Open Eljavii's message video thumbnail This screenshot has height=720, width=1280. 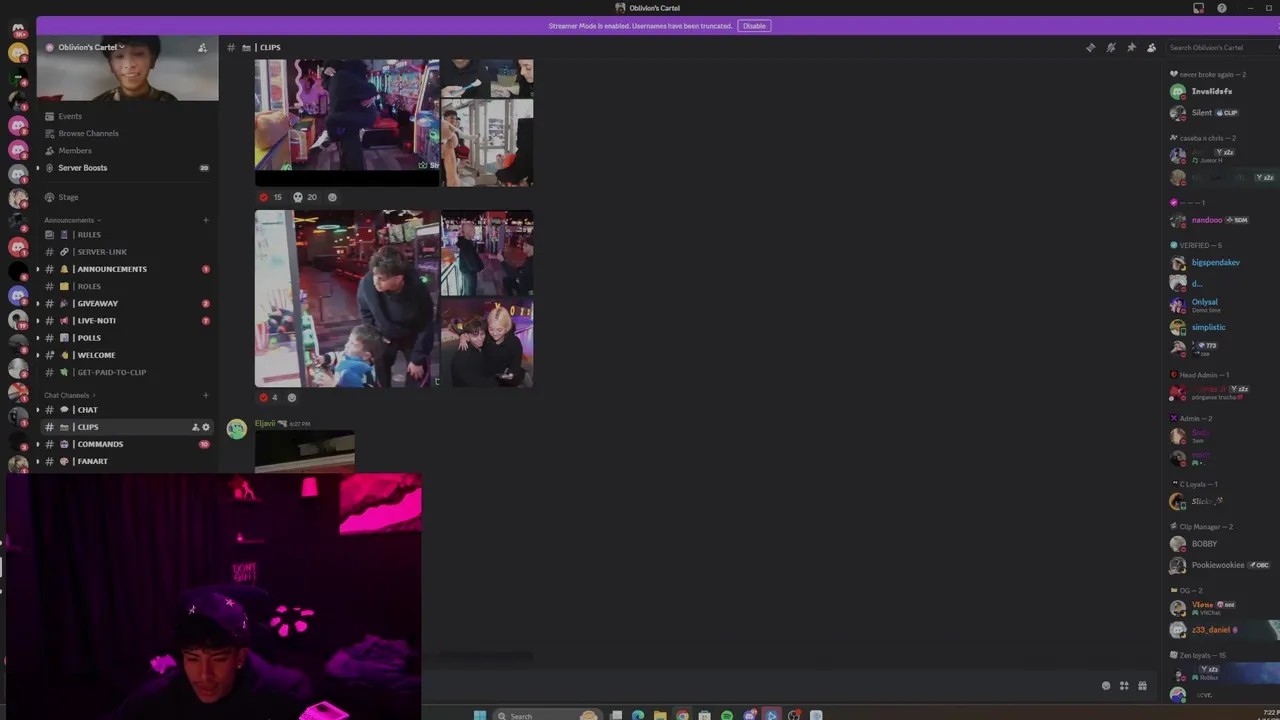tap(304, 452)
